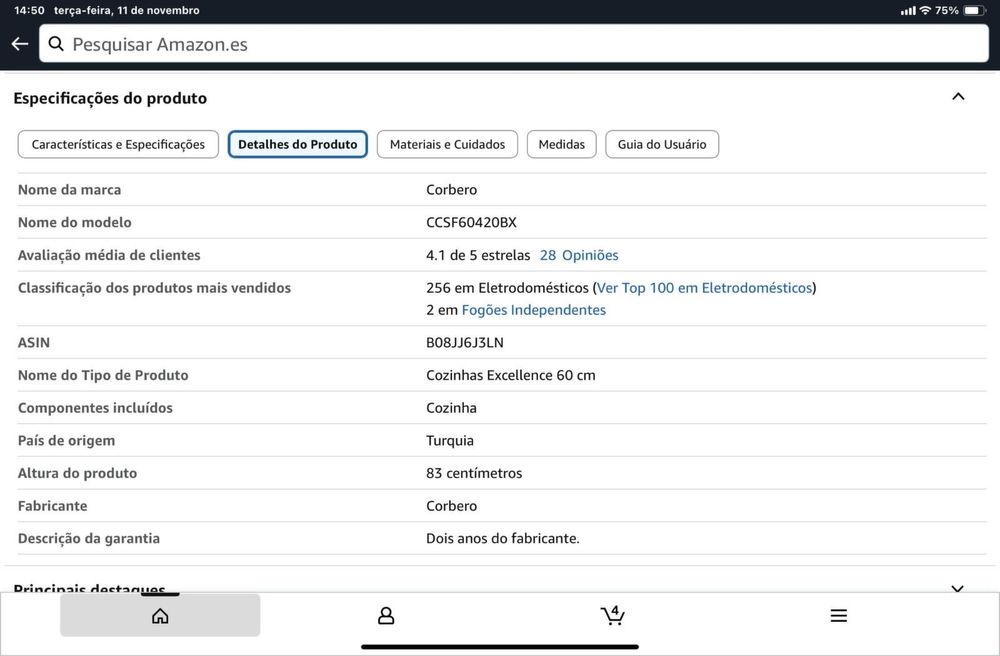1000x656 pixels.
Task: Select the Características e Especificações tab
Action: 118,144
